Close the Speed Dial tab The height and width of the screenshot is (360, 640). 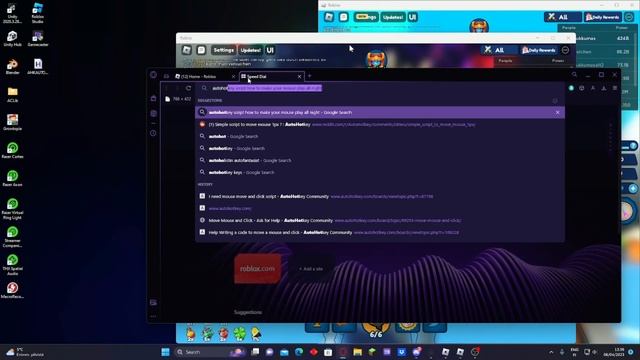[x=299, y=76]
